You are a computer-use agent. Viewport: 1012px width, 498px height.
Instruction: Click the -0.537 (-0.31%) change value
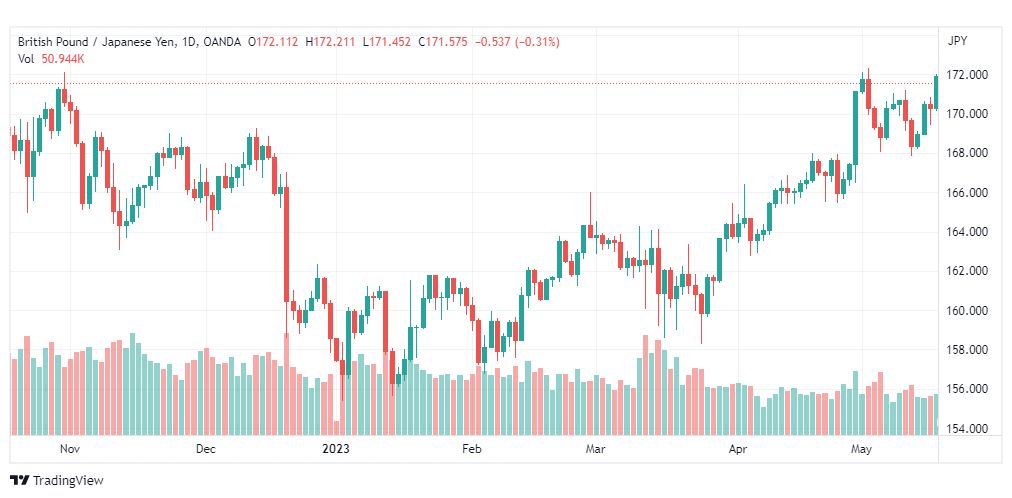pyautogui.click(x=518, y=42)
